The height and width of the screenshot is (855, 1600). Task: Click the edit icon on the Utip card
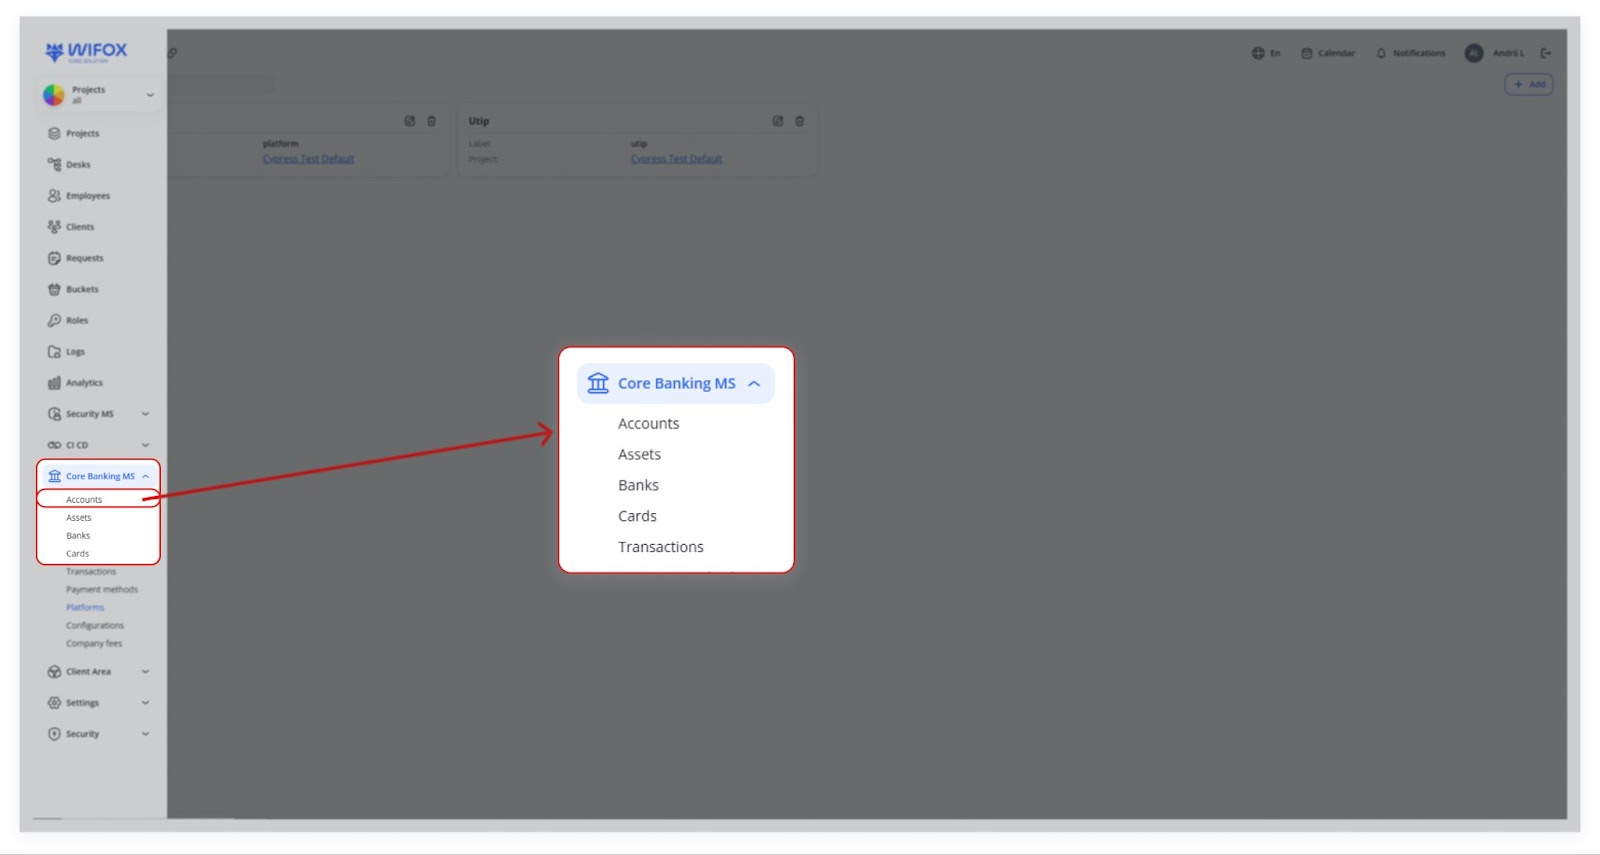(777, 121)
